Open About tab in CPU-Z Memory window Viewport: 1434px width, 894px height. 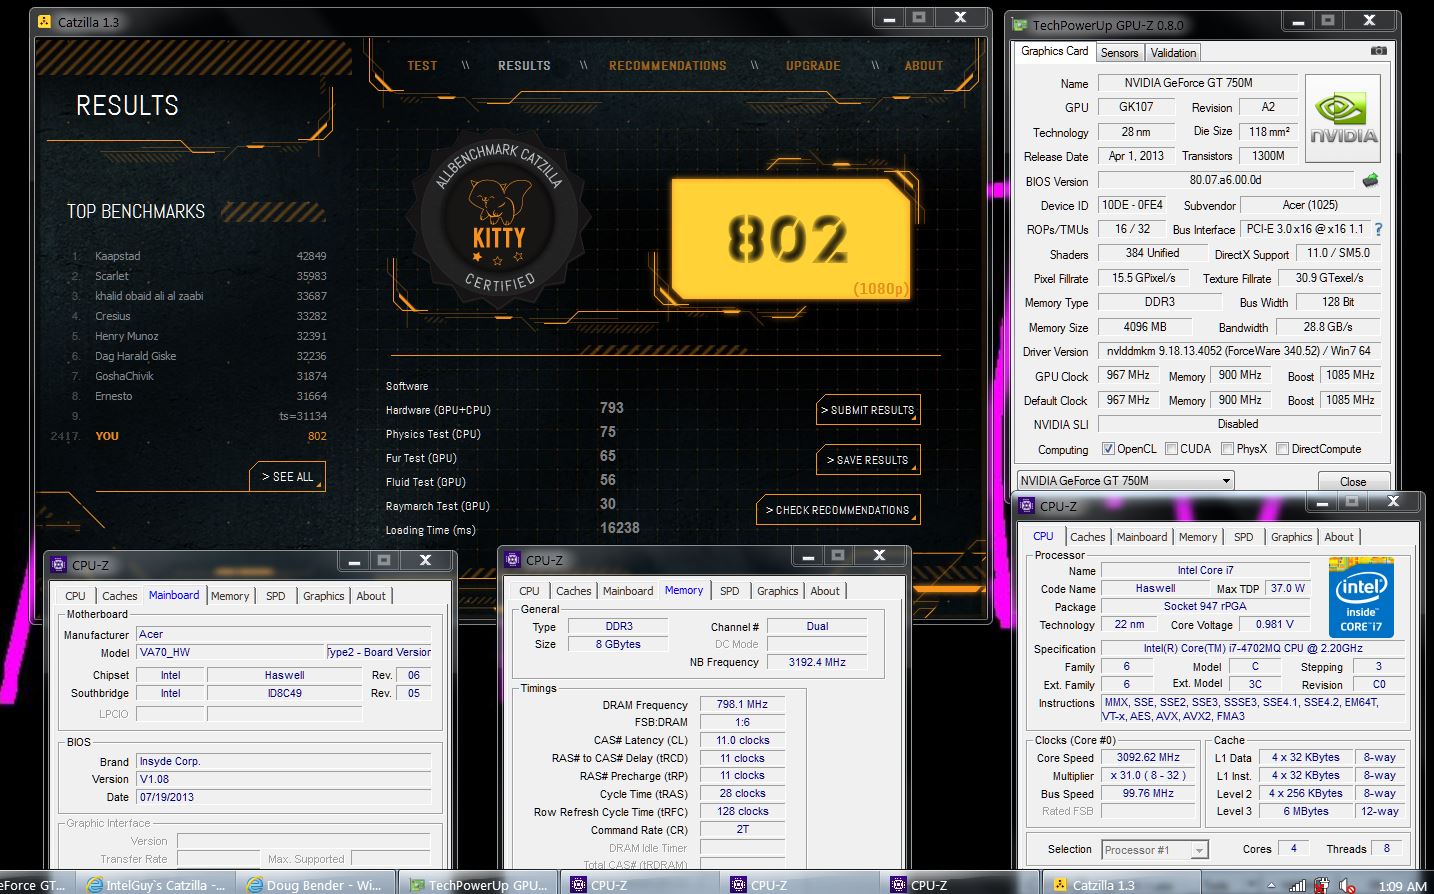[x=825, y=591]
